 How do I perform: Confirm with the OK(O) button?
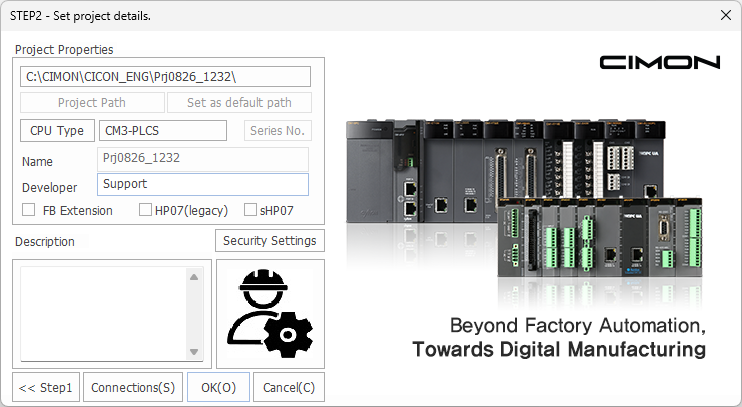click(218, 387)
